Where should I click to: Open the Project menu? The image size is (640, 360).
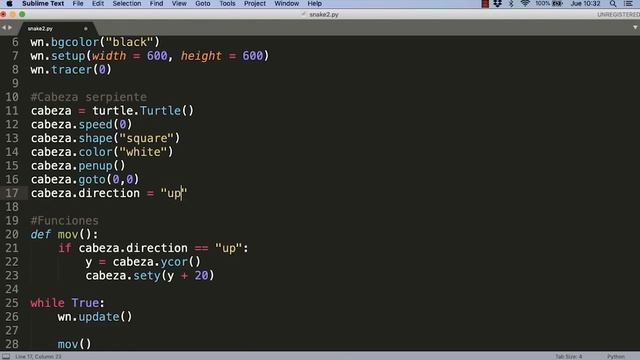255,4
